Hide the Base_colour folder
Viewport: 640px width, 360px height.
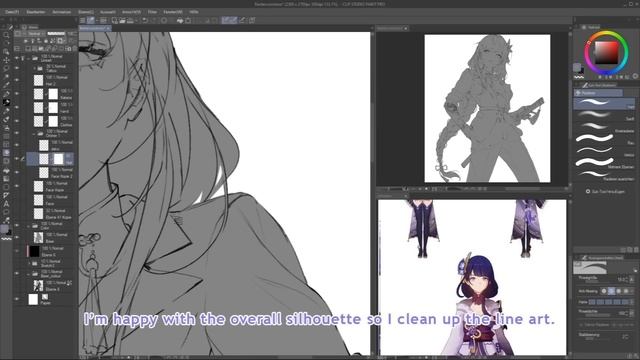pos(17,273)
